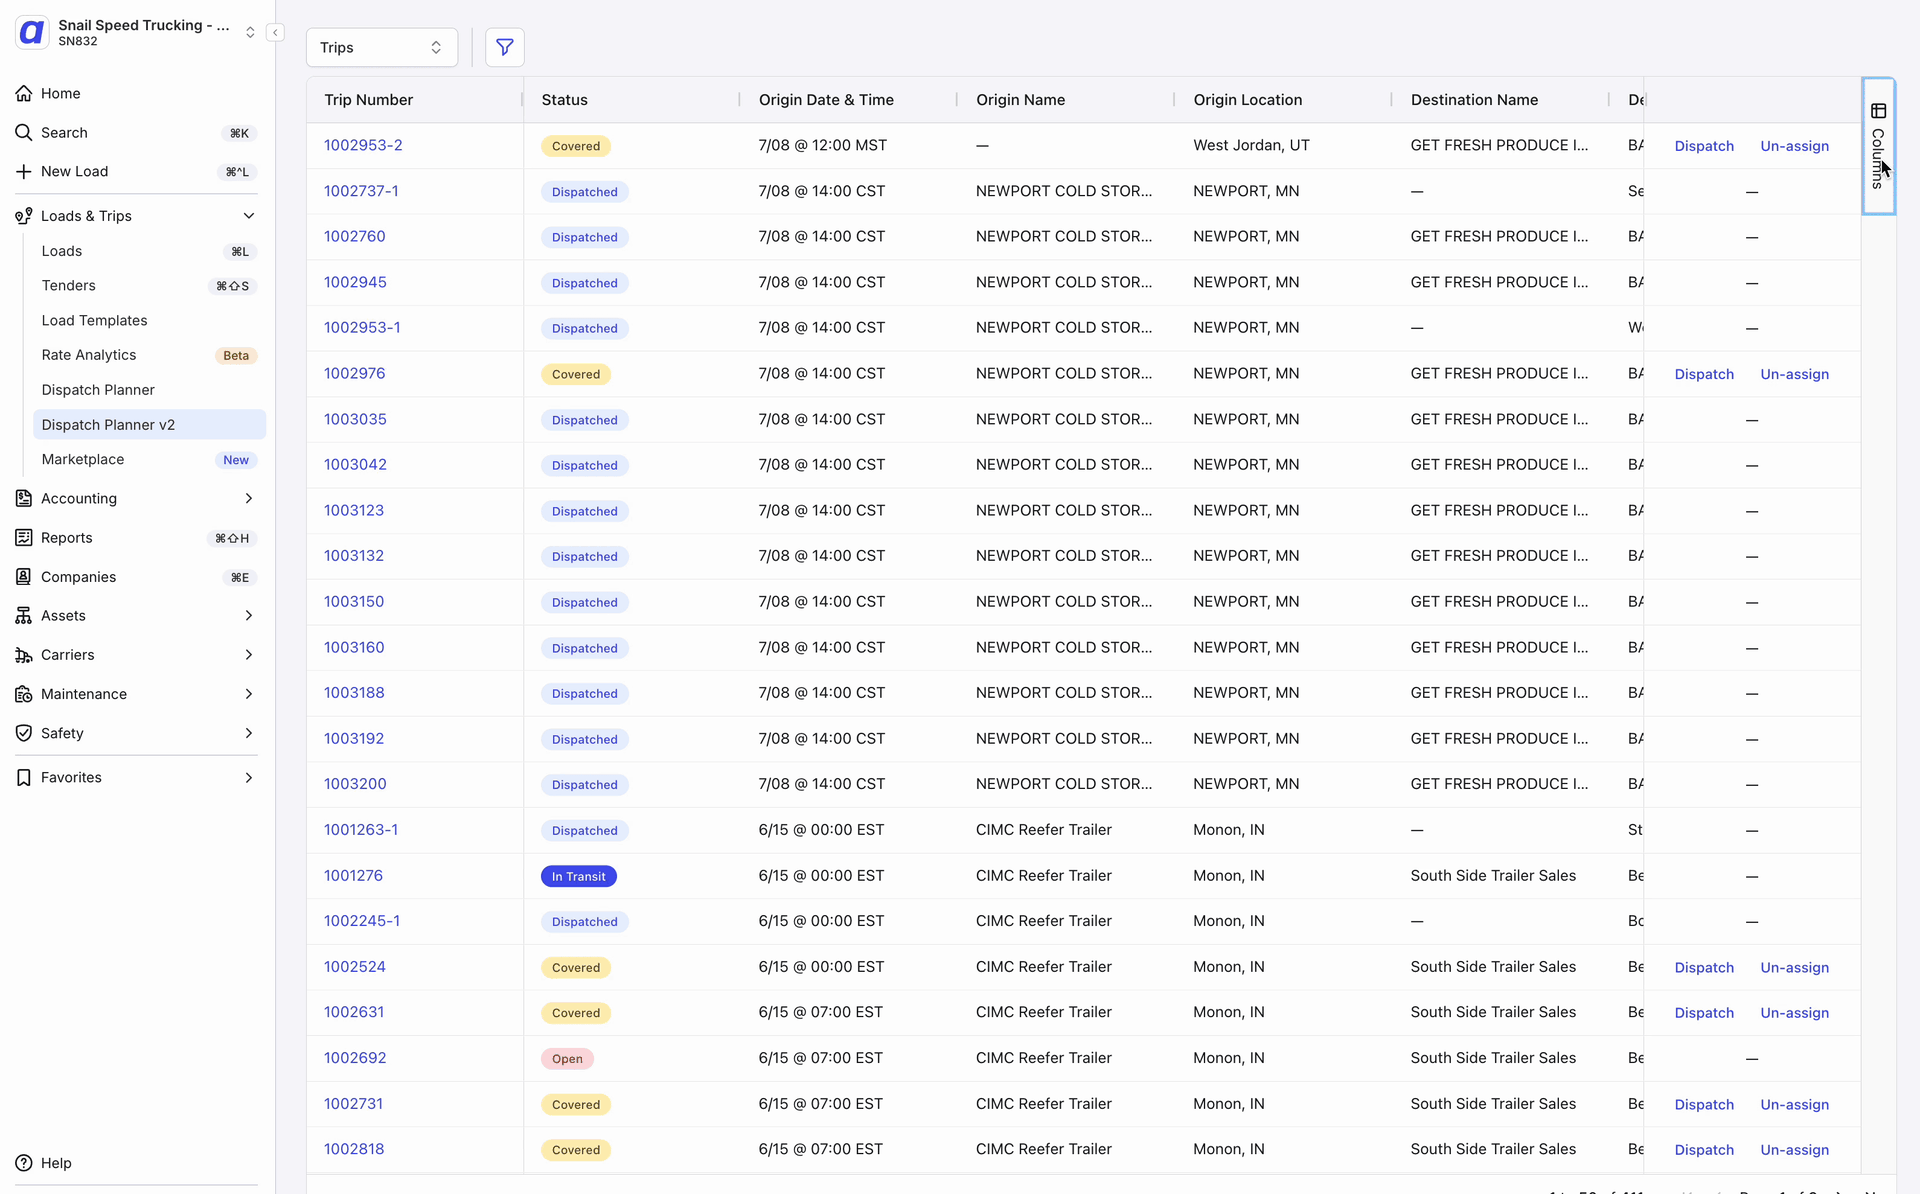Dispatch trip 1002976

1704,374
